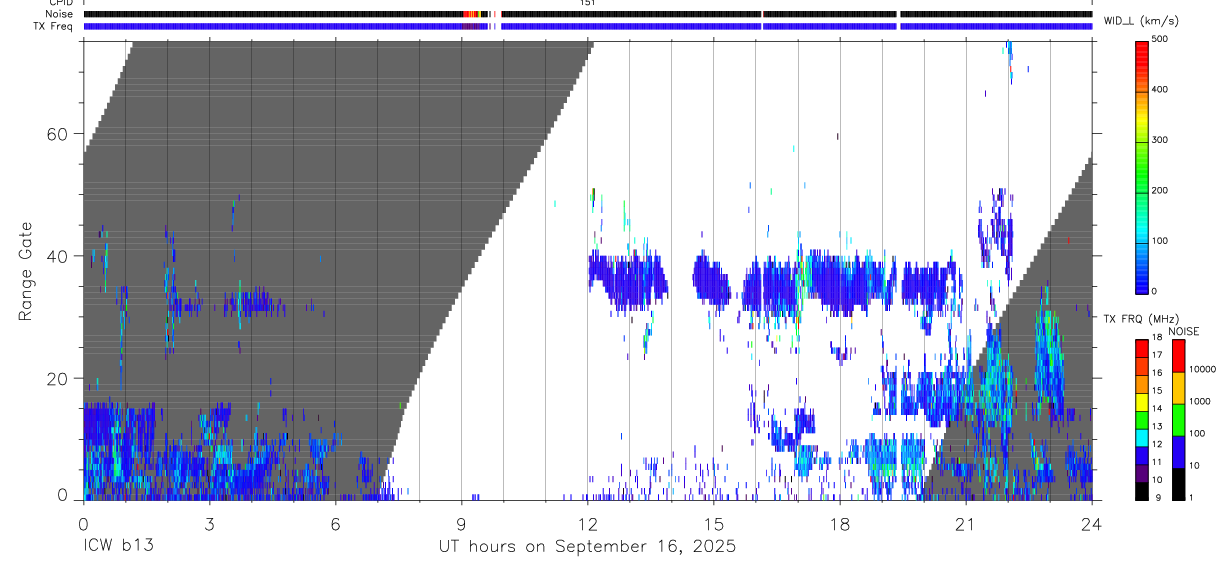Select the 11 label on TX FRQ legend
Image resolution: width=1228 pixels, height=567 pixels.
pyautogui.click(x=1156, y=462)
